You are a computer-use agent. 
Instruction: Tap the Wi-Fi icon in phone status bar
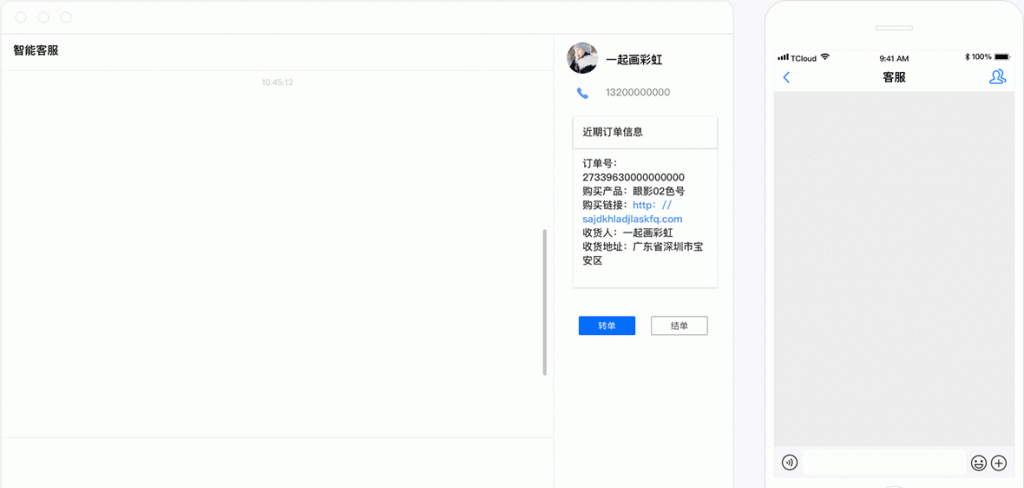click(825, 57)
